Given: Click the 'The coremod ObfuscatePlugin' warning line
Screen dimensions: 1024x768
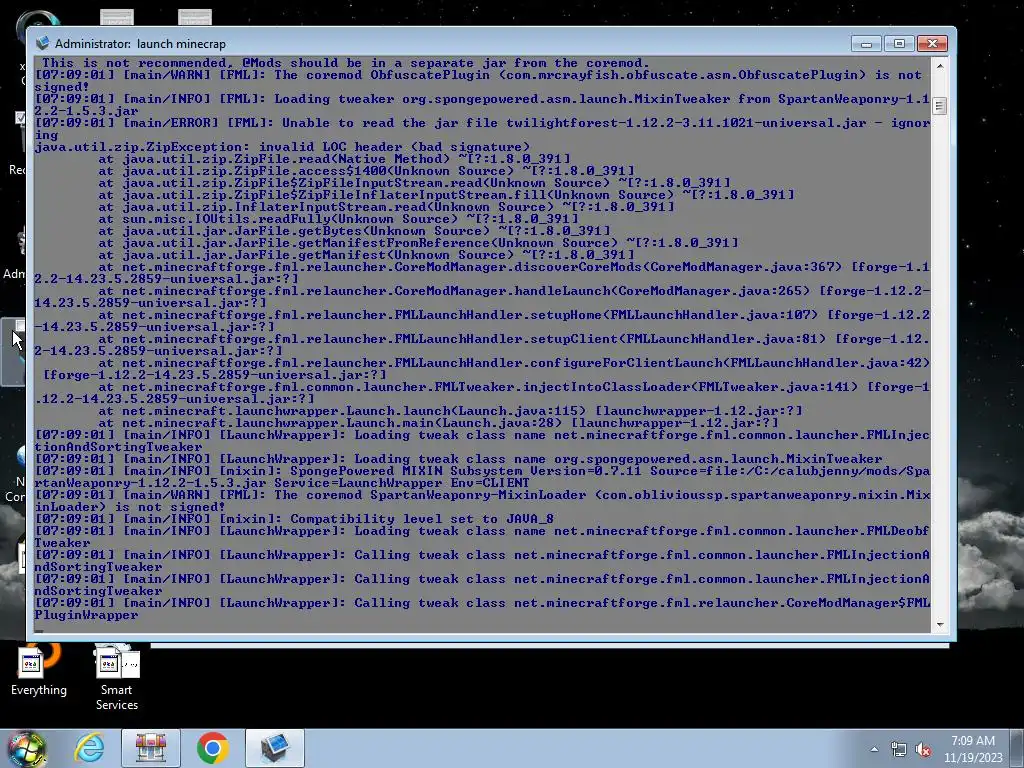Looking at the screenshot, I should click(478, 81).
